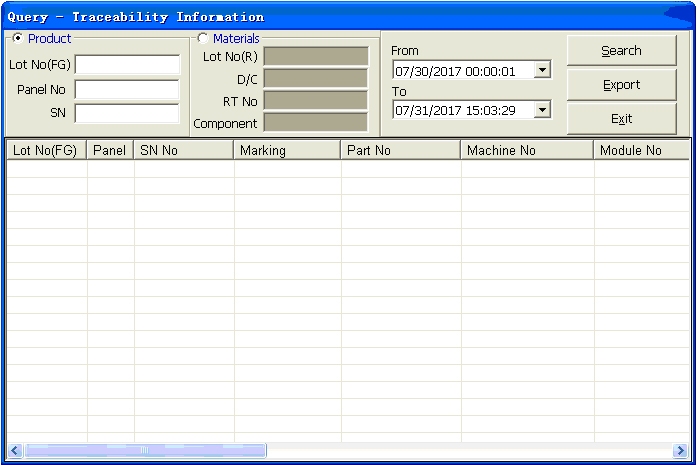Image resolution: width=697 pixels, height=465 pixels.
Task: Click the To date value 07/31/2017 15:03:29
Action: point(455,110)
